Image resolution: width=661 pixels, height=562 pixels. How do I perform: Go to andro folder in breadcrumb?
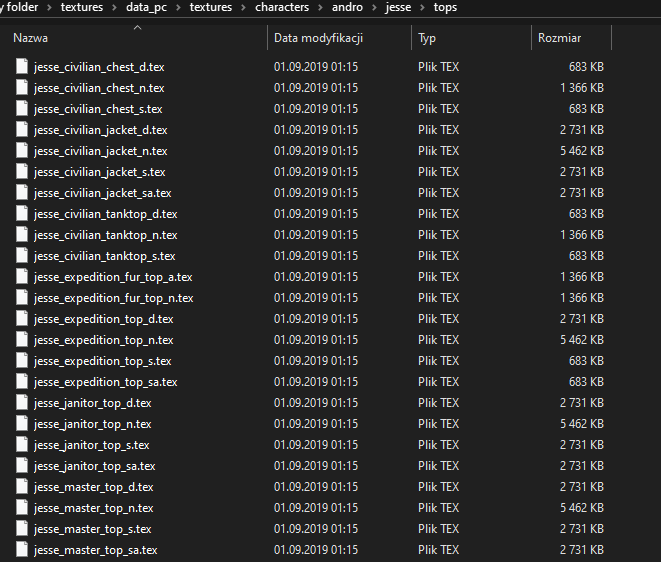tap(347, 7)
